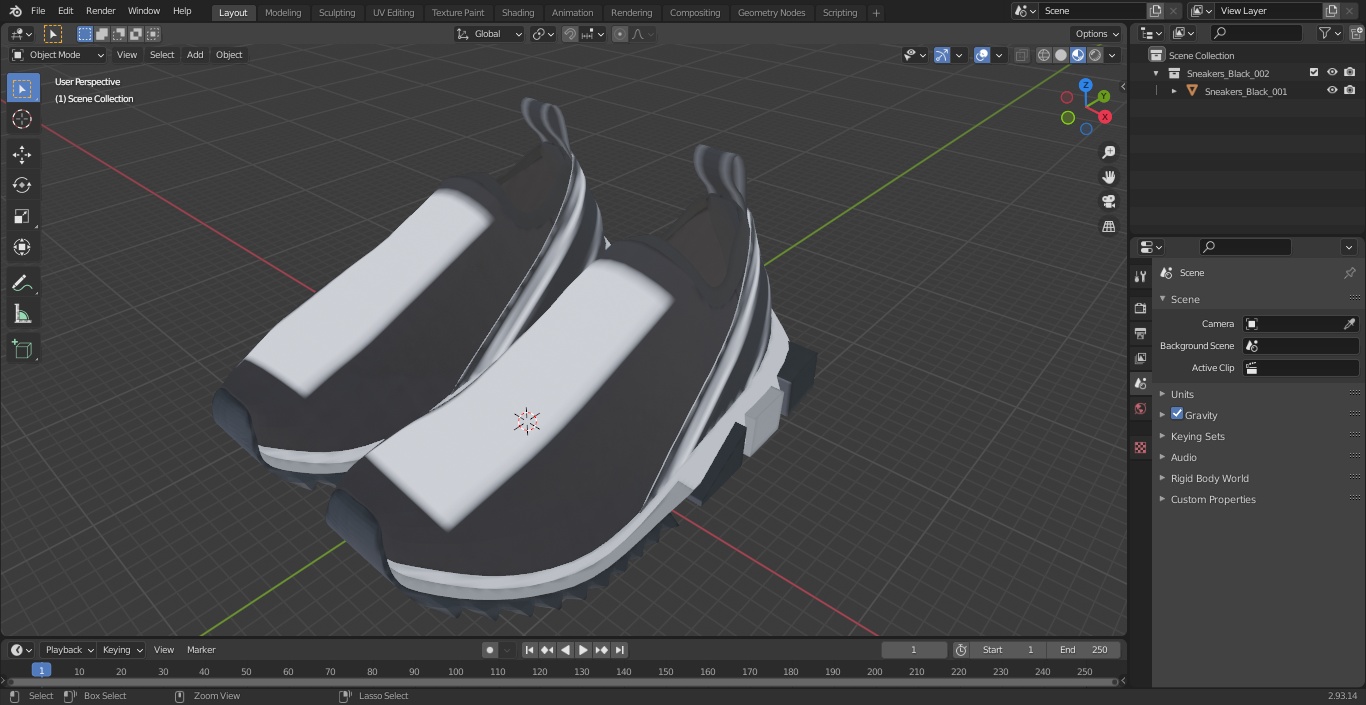Select the Add Cube tool
Image resolution: width=1366 pixels, height=705 pixels.
[x=22, y=350]
